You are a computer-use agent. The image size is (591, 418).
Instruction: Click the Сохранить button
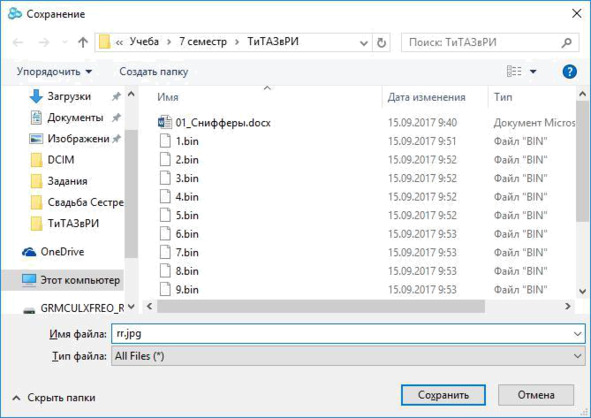(x=443, y=395)
